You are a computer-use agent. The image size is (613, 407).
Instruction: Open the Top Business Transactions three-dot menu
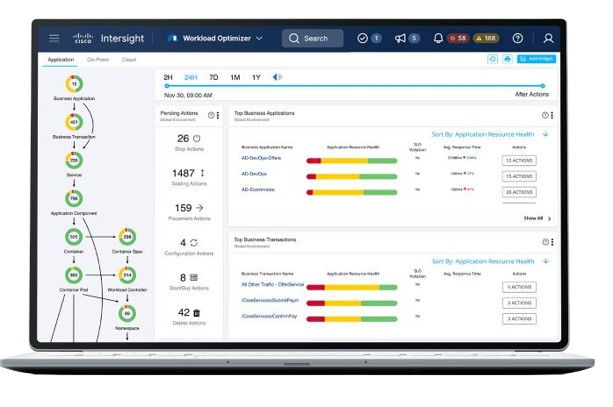tap(552, 242)
